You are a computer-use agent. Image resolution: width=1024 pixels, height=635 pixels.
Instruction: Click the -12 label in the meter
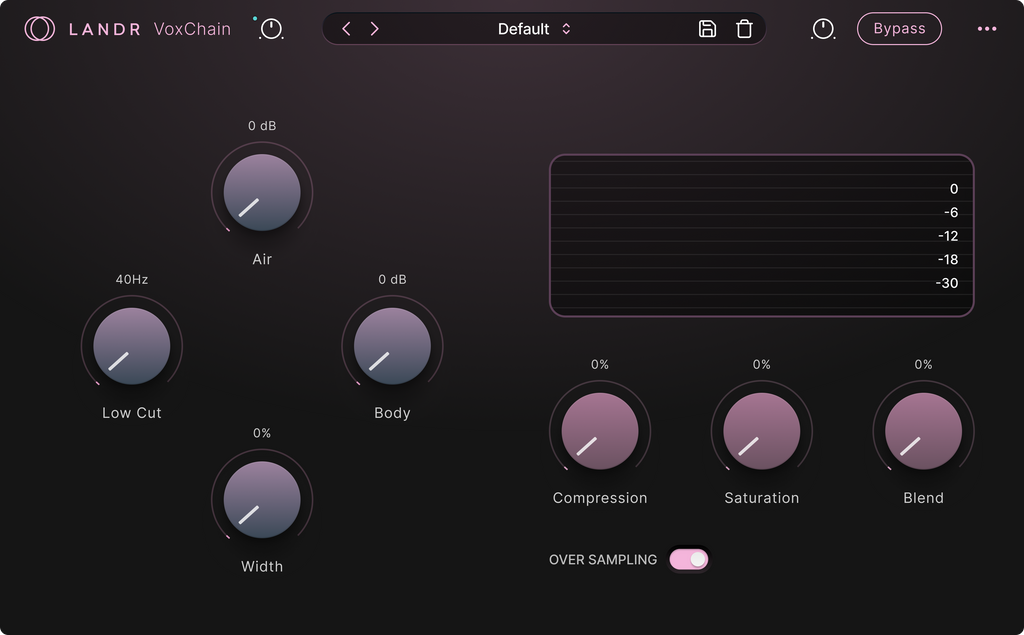(x=948, y=236)
